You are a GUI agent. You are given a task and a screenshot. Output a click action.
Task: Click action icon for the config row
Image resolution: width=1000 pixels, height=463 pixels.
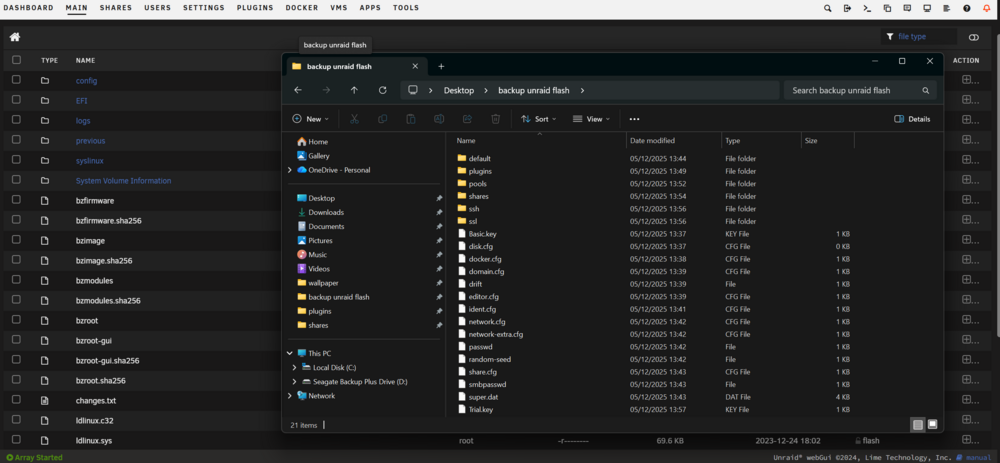pyautogui.click(x=971, y=80)
